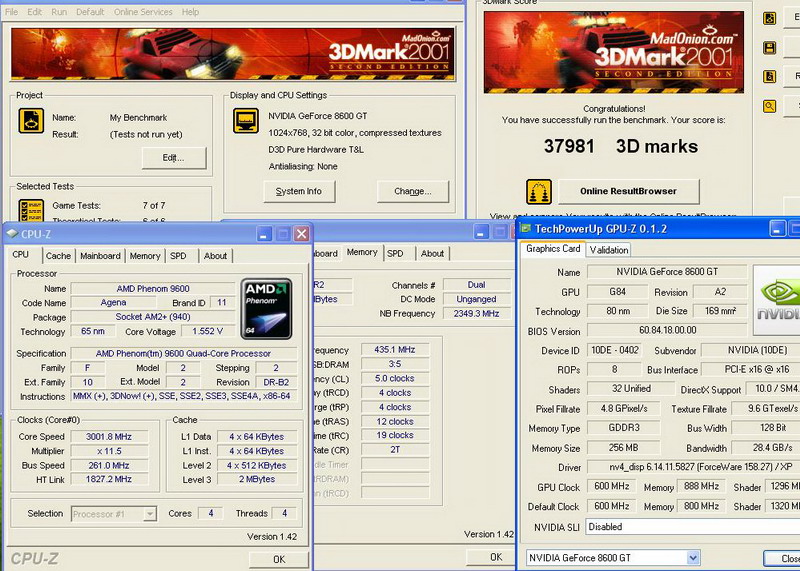
Task: Click the memory frequency value 435.1 MHz
Action: point(395,350)
